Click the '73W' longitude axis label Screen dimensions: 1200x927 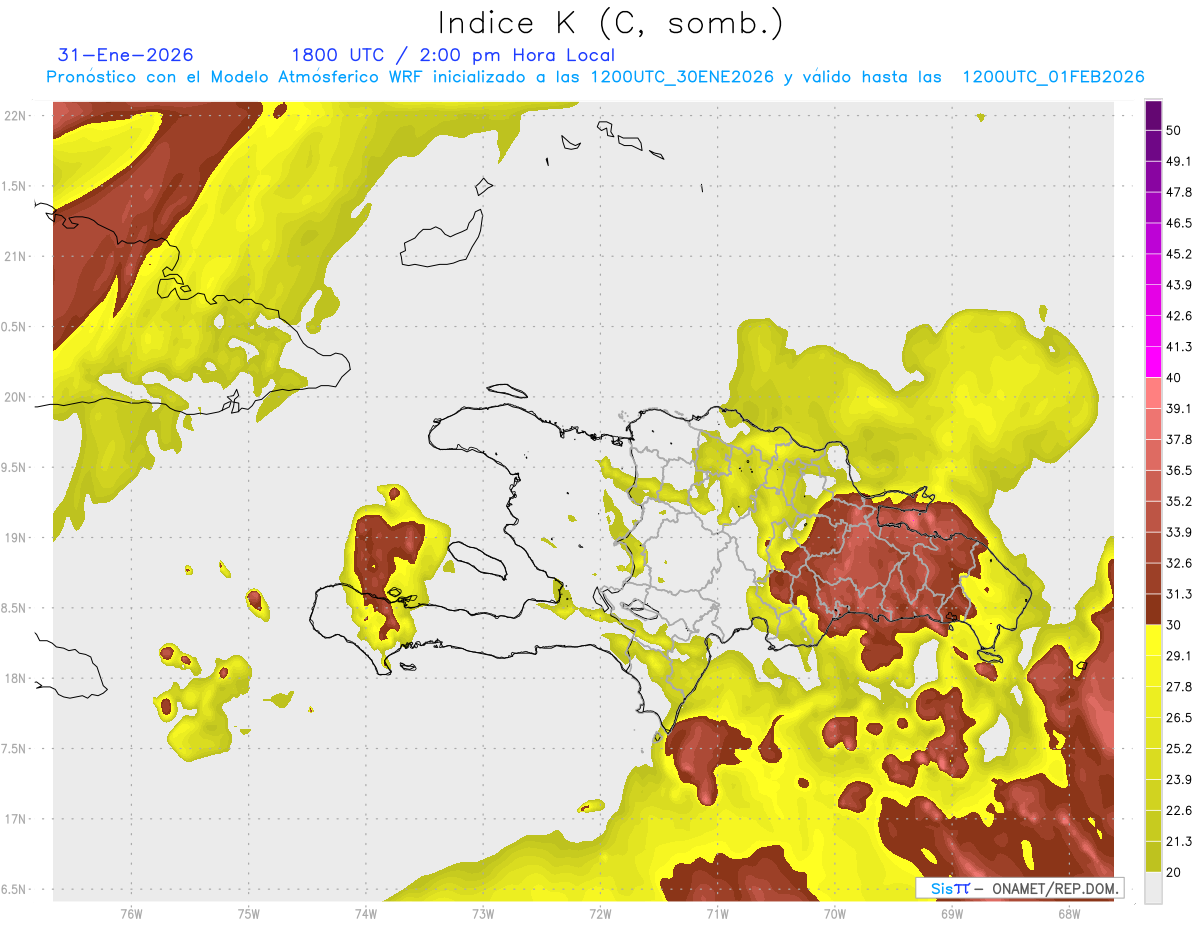click(483, 913)
